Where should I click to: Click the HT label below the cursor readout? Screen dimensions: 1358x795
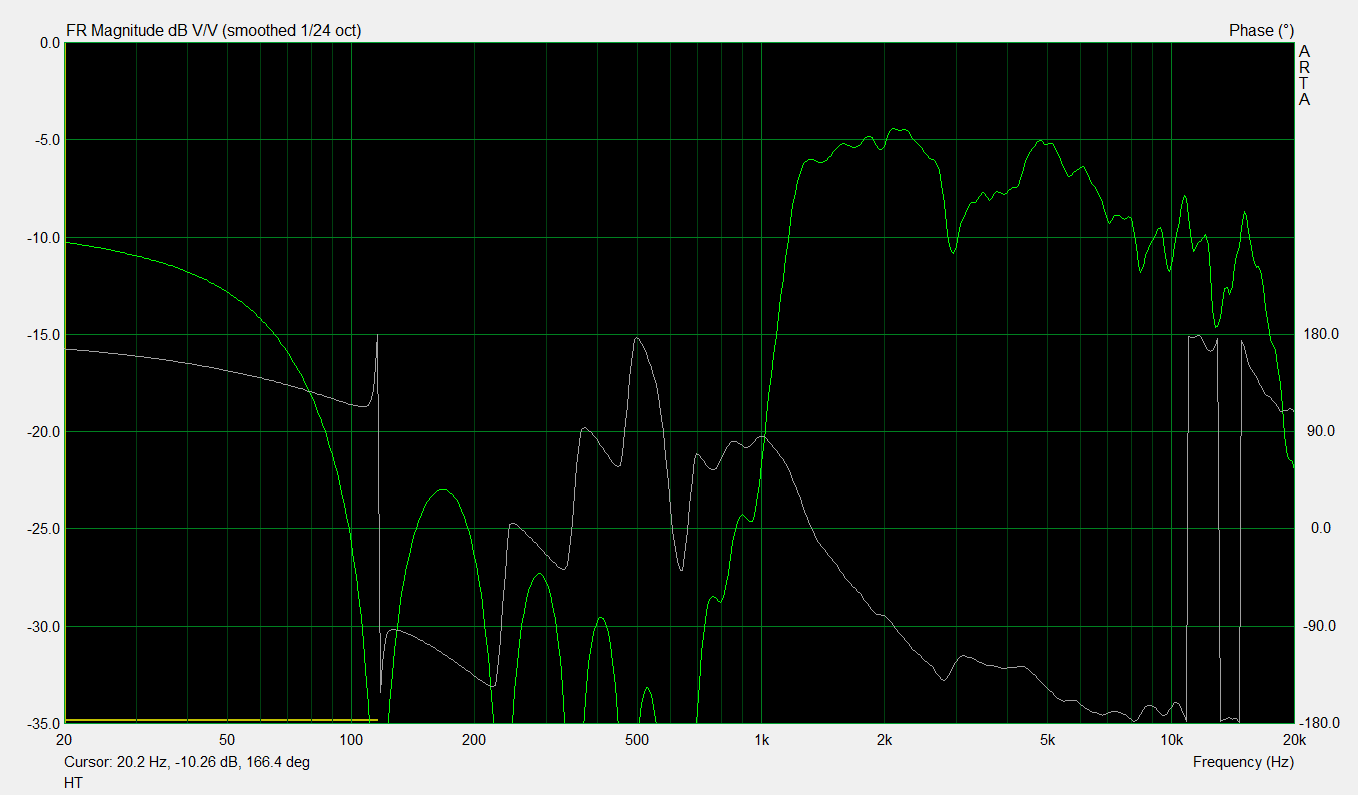coord(73,783)
